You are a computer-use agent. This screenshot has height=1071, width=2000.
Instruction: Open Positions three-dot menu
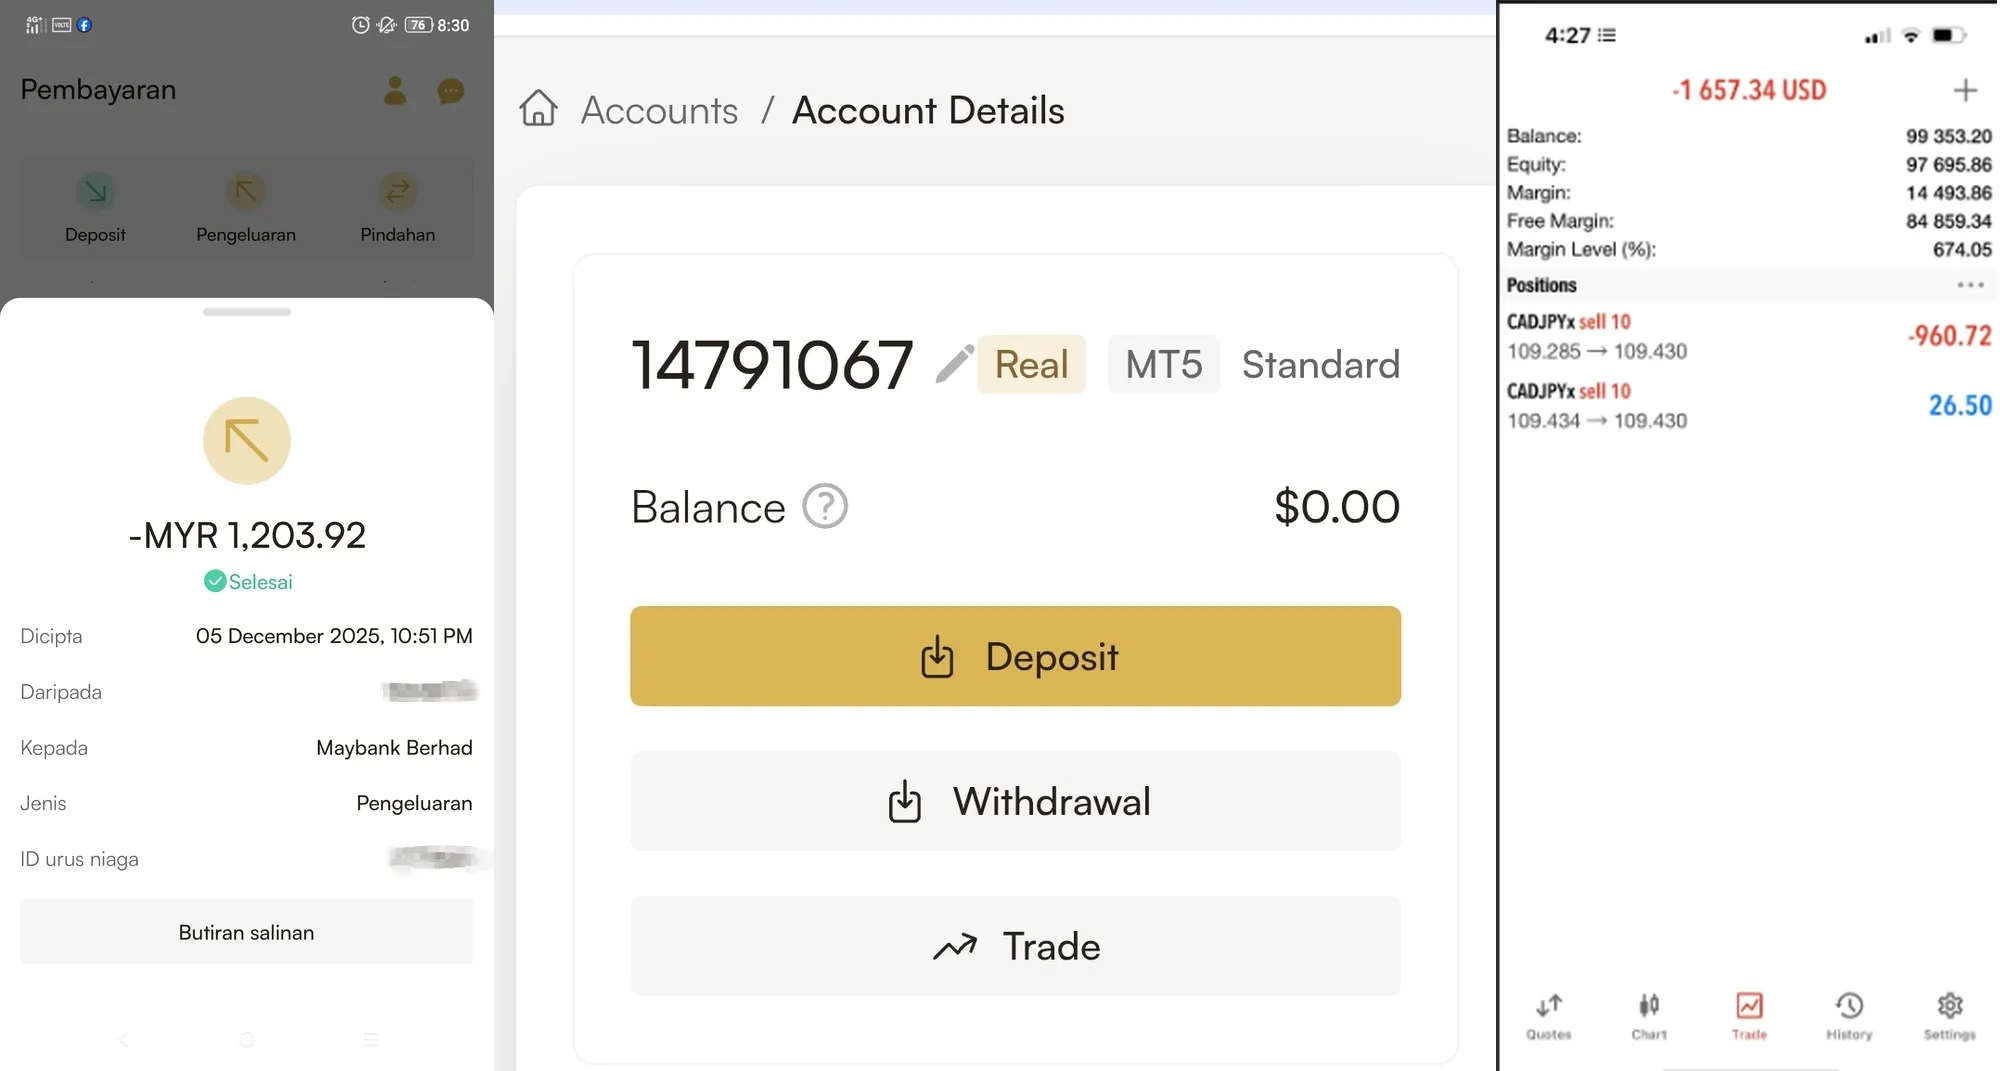click(x=1970, y=285)
